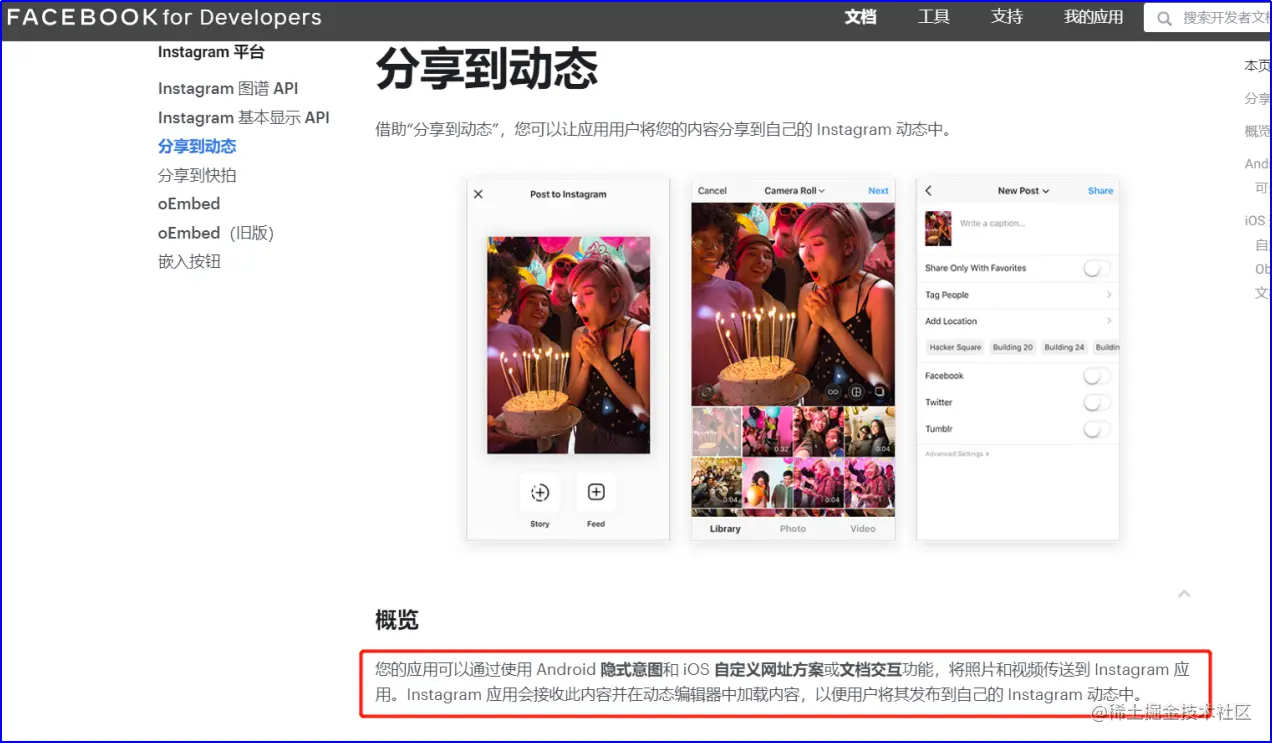Open Instagram 图谱 API sidebar link
The height and width of the screenshot is (744, 1273).
[228, 88]
